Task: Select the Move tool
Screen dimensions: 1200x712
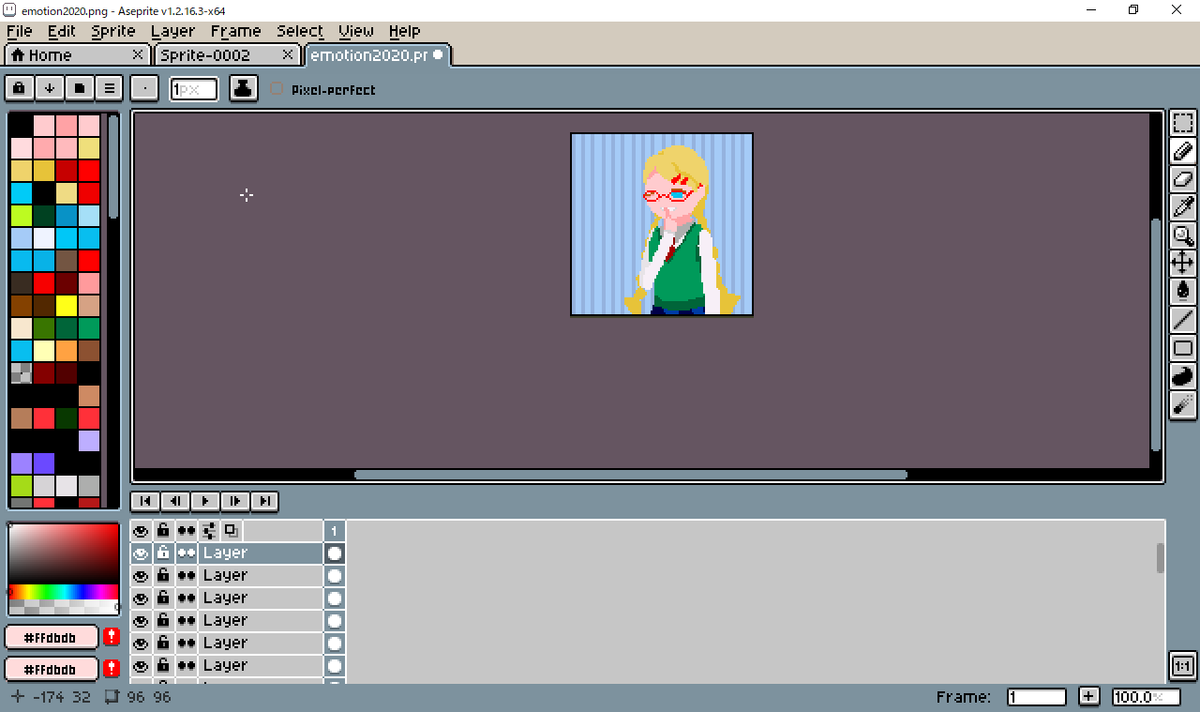Action: coord(1183,263)
